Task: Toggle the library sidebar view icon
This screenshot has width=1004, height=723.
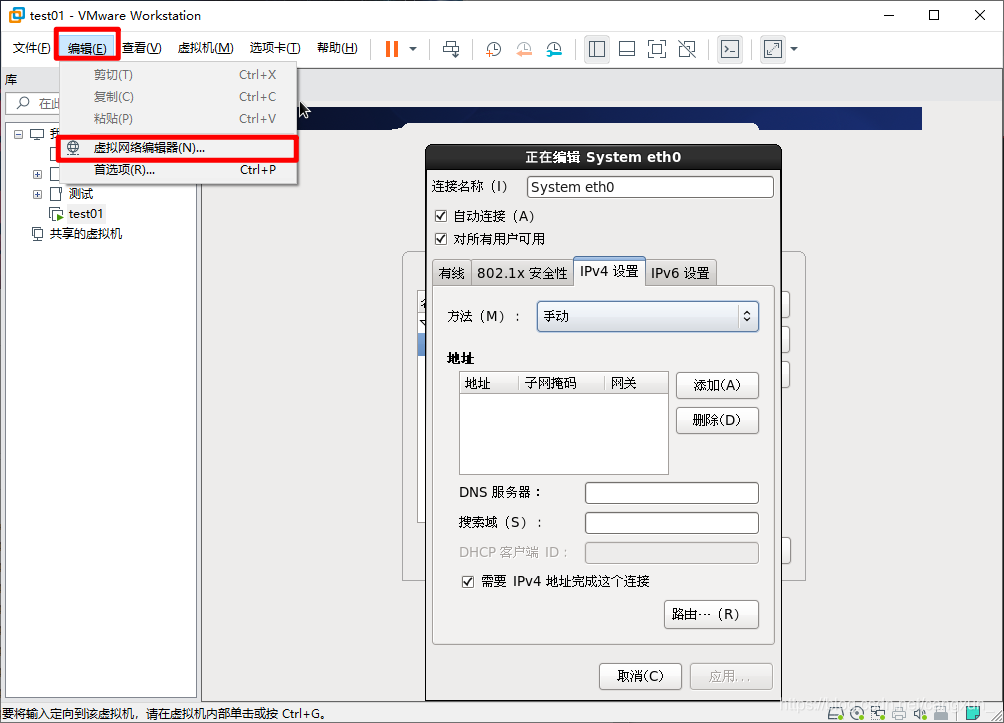Action: coord(597,49)
